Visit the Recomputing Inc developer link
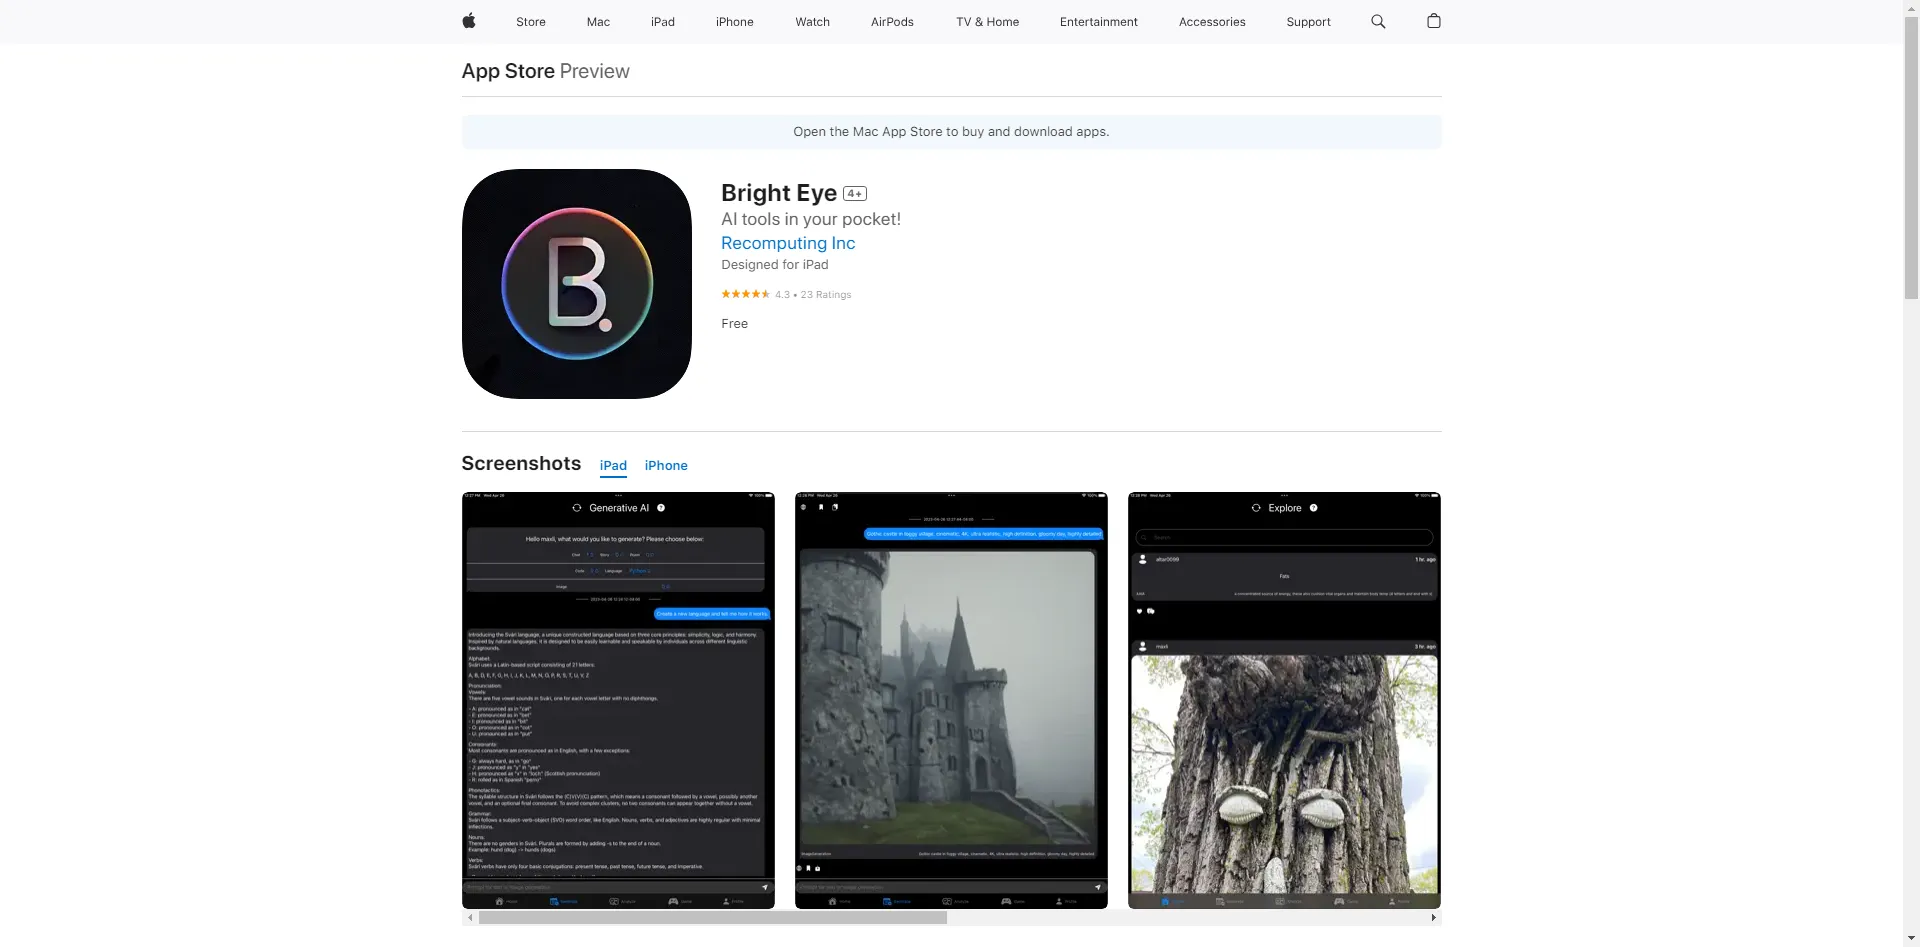The width and height of the screenshot is (1920, 947). click(x=788, y=243)
